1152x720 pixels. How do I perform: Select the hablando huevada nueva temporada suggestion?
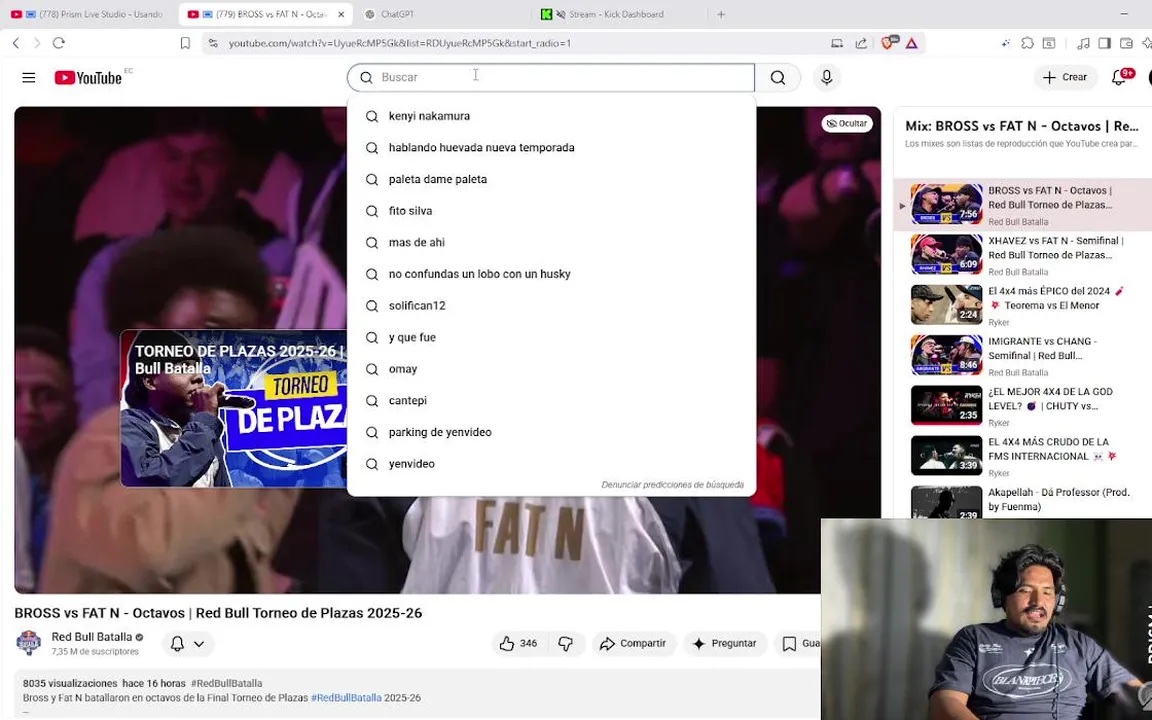pyautogui.click(x=551, y=148)
